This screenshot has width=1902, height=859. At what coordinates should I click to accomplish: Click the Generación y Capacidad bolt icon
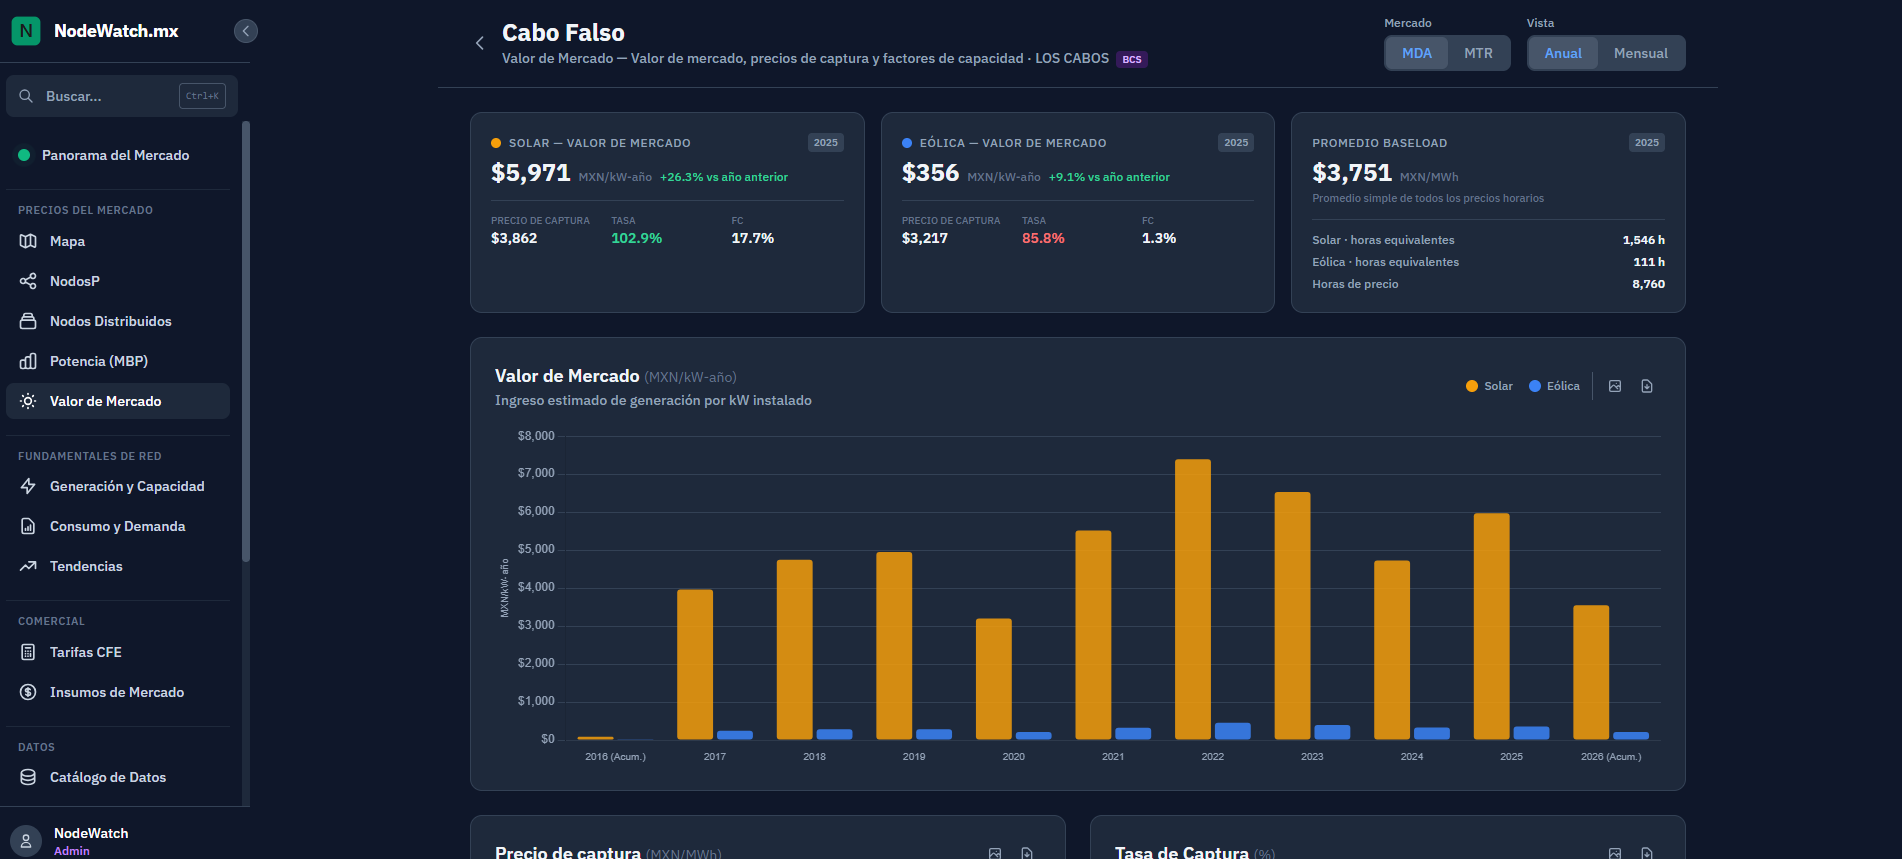click(x=28, y=486)
